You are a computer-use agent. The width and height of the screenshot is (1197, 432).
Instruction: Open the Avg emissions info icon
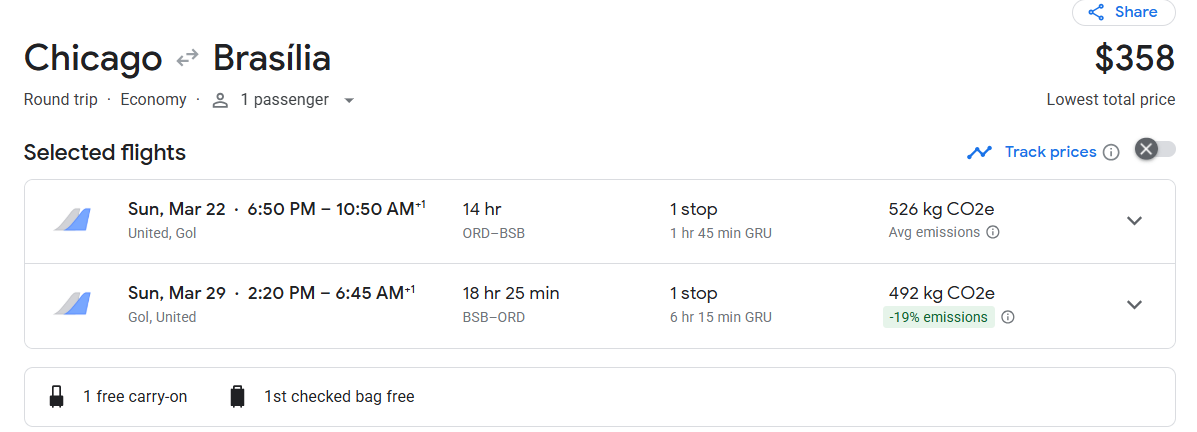point(993,233)
